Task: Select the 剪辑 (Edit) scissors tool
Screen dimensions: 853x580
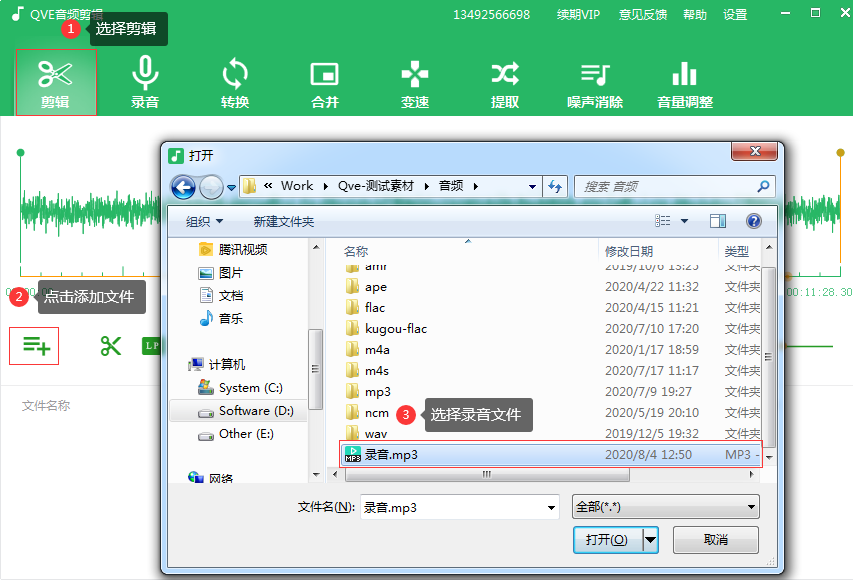Action: click(55, 82)
